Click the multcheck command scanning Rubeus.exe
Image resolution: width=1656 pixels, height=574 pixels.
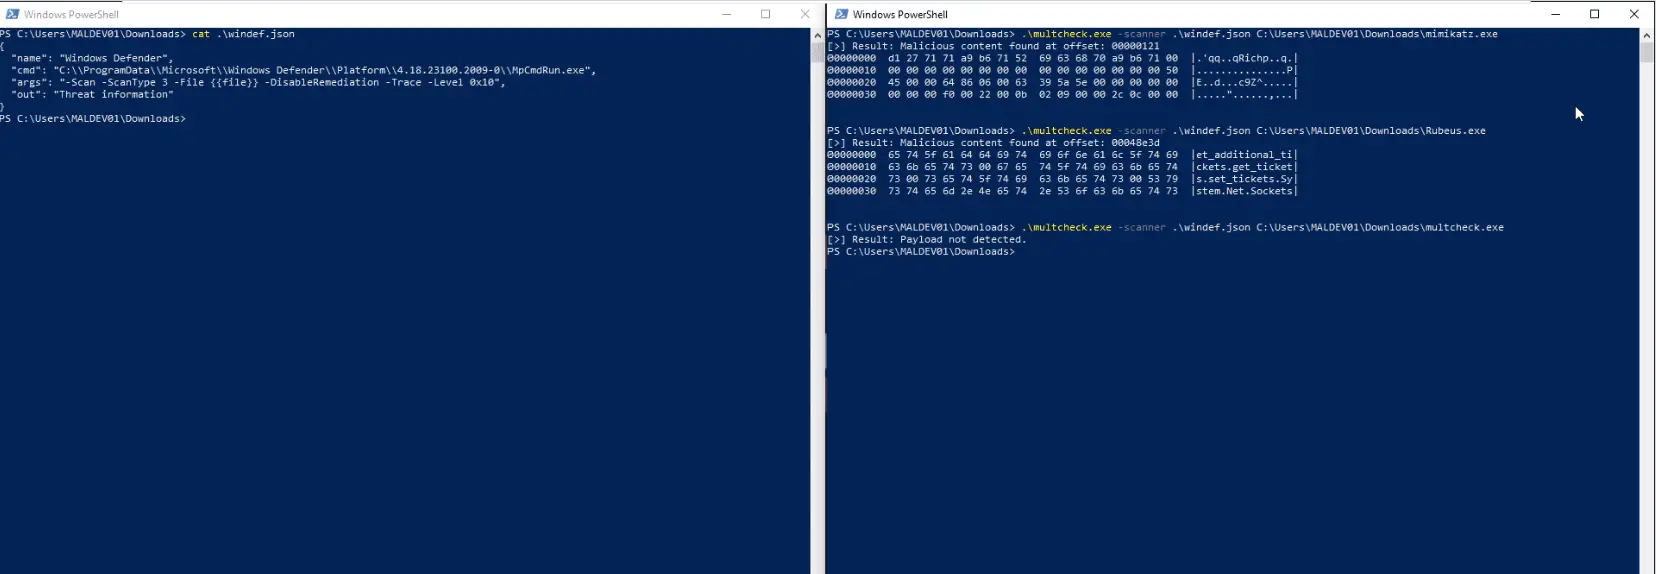pos(1253,130)
